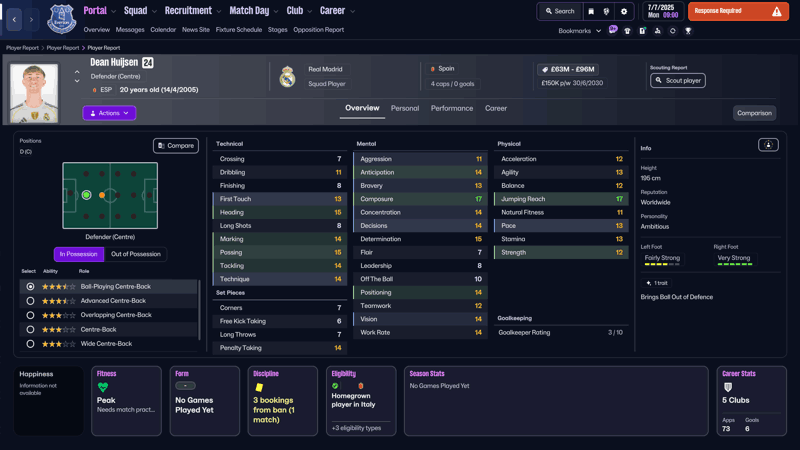The width and height of the screenshot is (800, 450).
Task: Open the Opposition Report submenu item
Action: (x=318, y=30)
